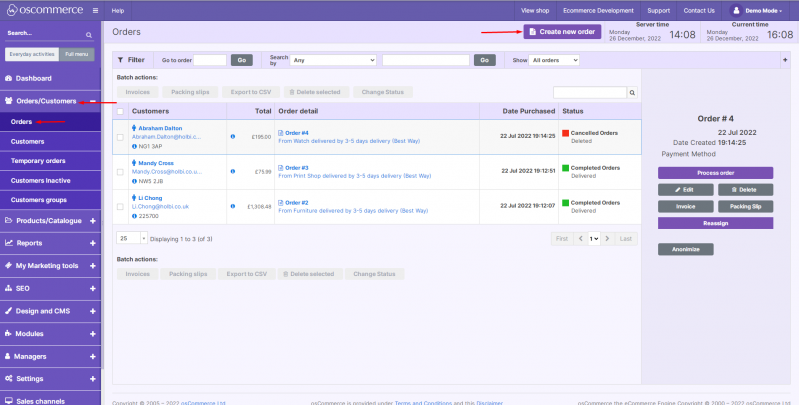Viewport: 799px width, 405px height.
Task: Click the info icon in Mandy Cross's row
Action: click(x=233, y=171)
